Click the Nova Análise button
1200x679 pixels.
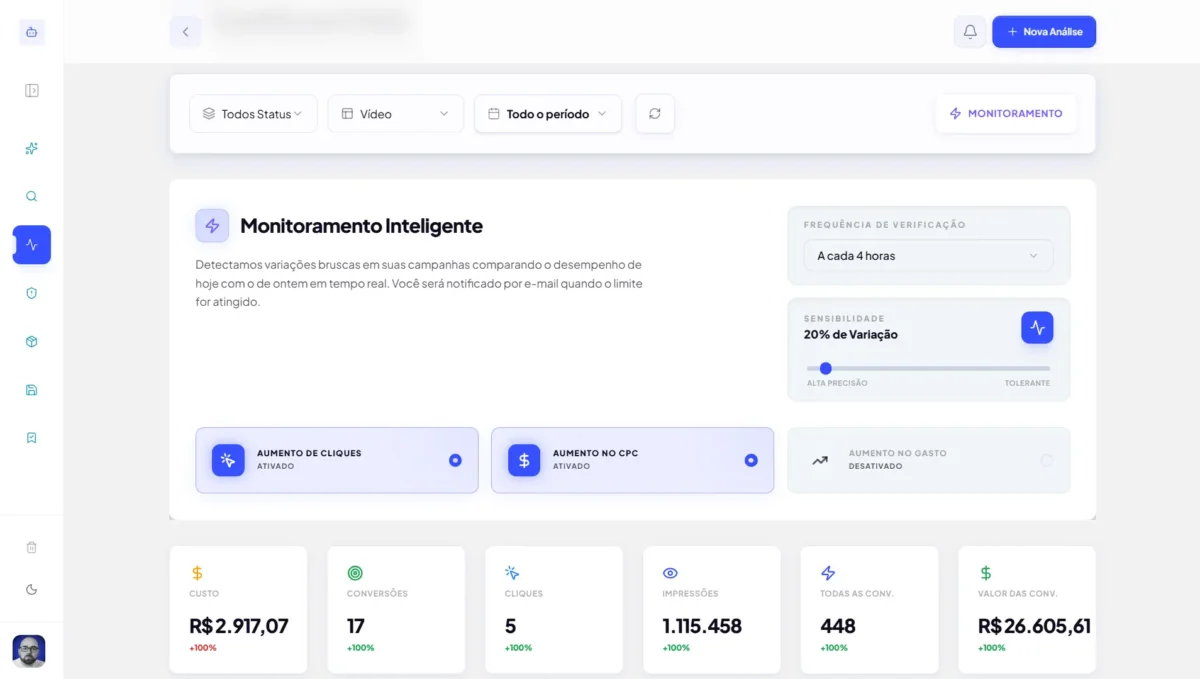pos(1044,32)
